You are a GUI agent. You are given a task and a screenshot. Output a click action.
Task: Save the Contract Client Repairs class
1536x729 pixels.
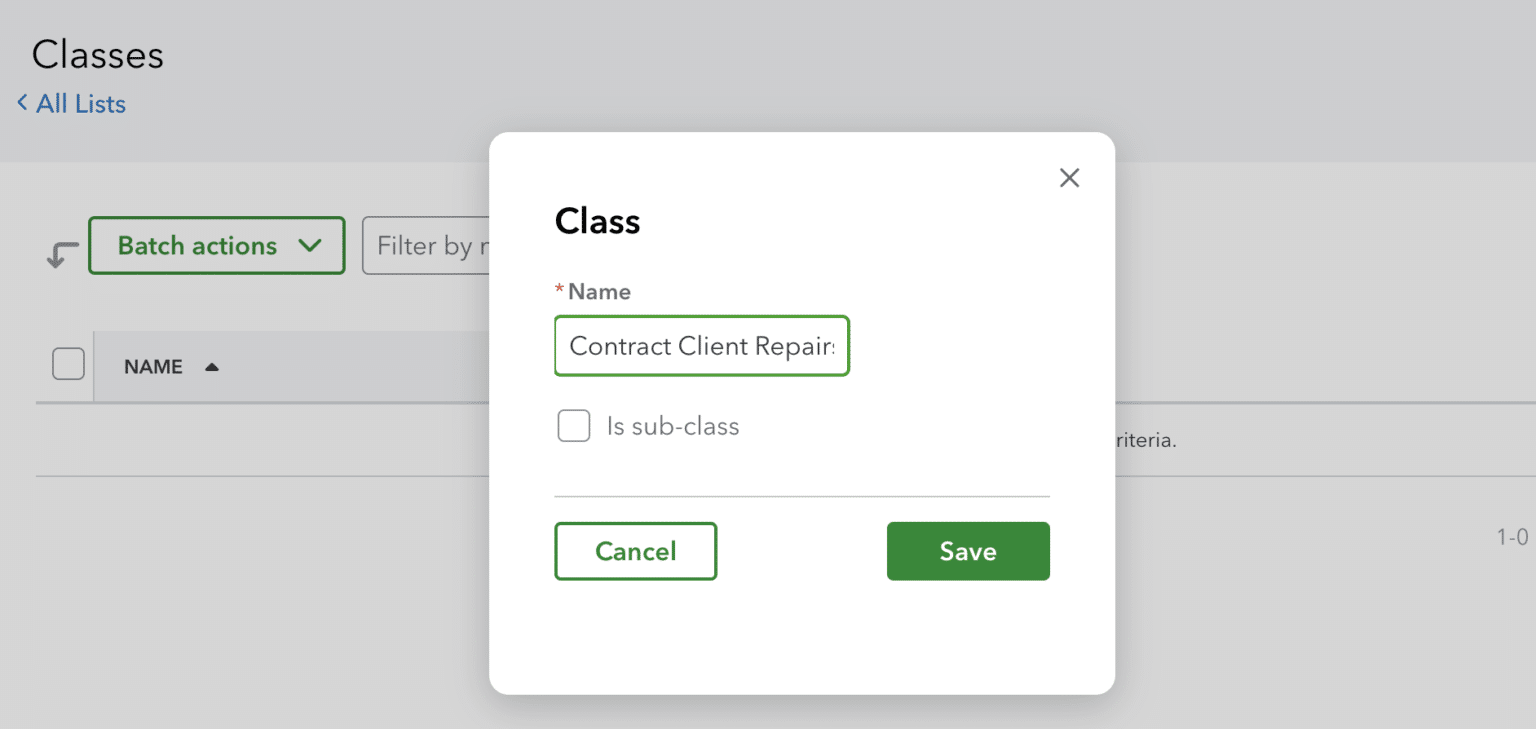pos(967,551)
